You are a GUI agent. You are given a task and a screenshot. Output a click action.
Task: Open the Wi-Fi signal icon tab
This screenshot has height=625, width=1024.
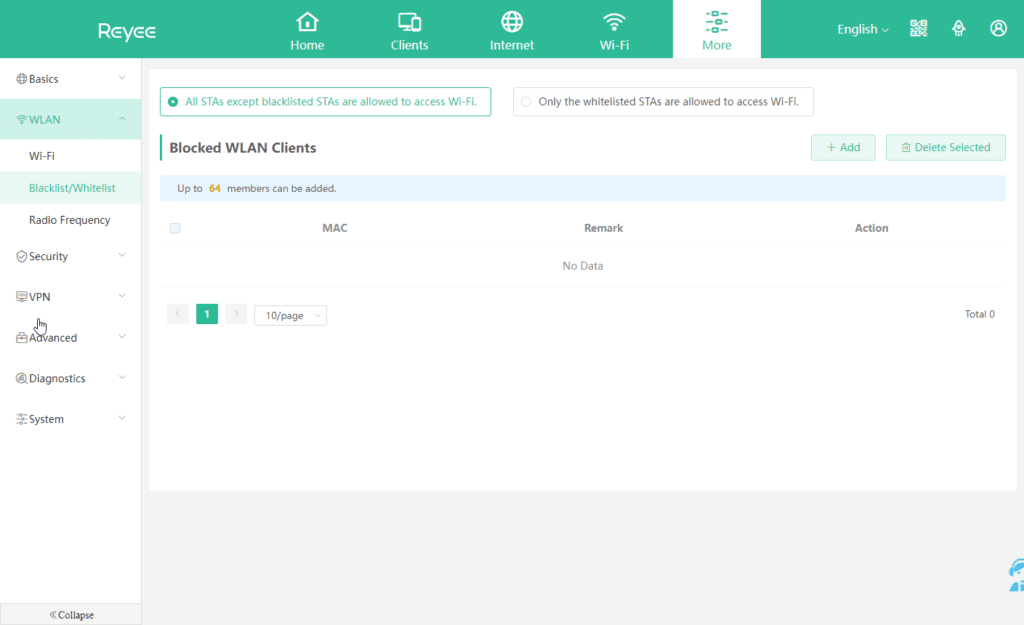coord(614,22)
